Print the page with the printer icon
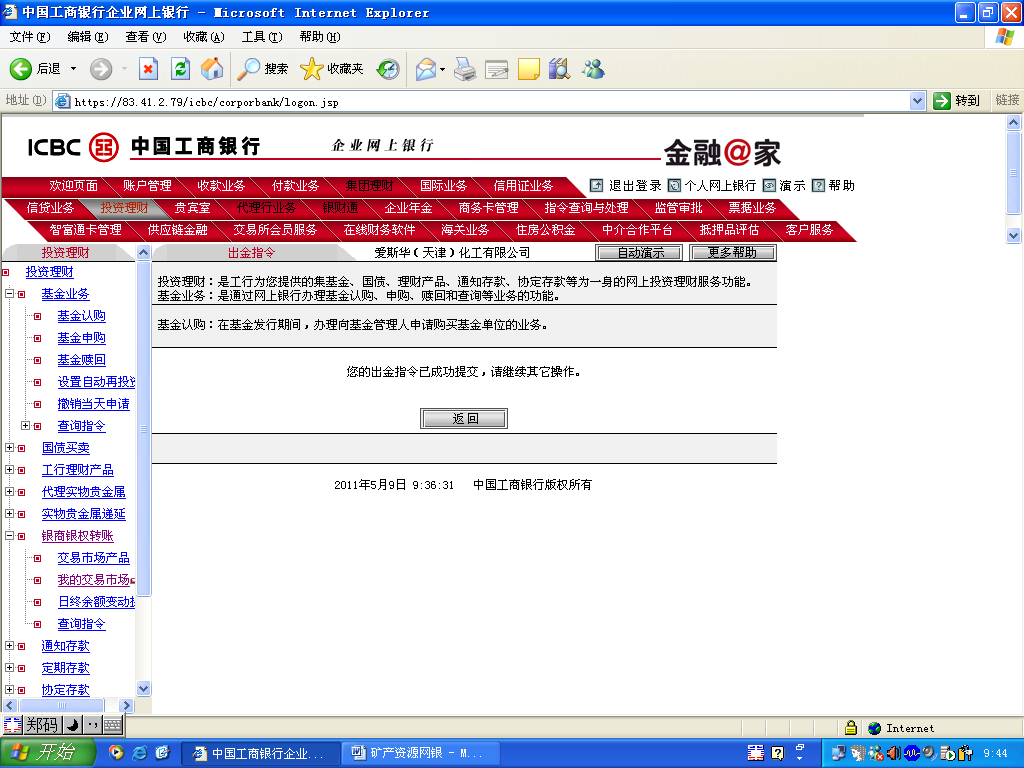 click(x=465, y=69)
